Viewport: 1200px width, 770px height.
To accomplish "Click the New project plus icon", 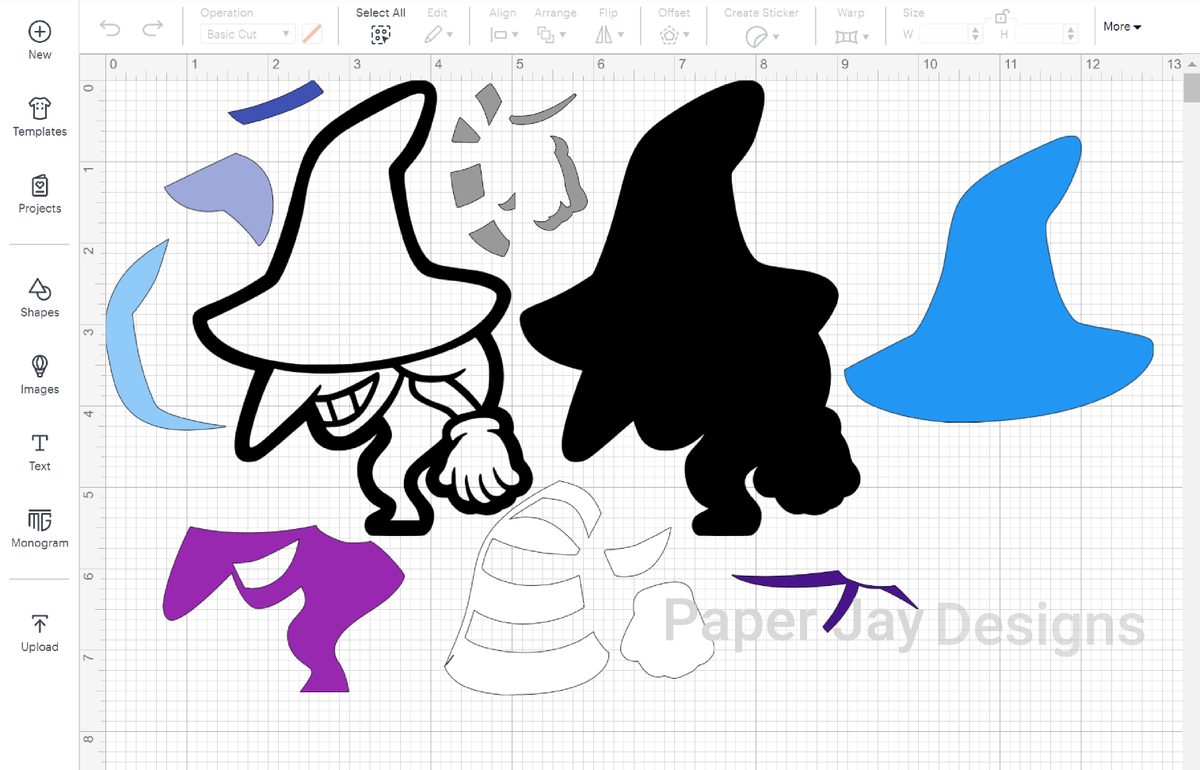I will (40, 31).
